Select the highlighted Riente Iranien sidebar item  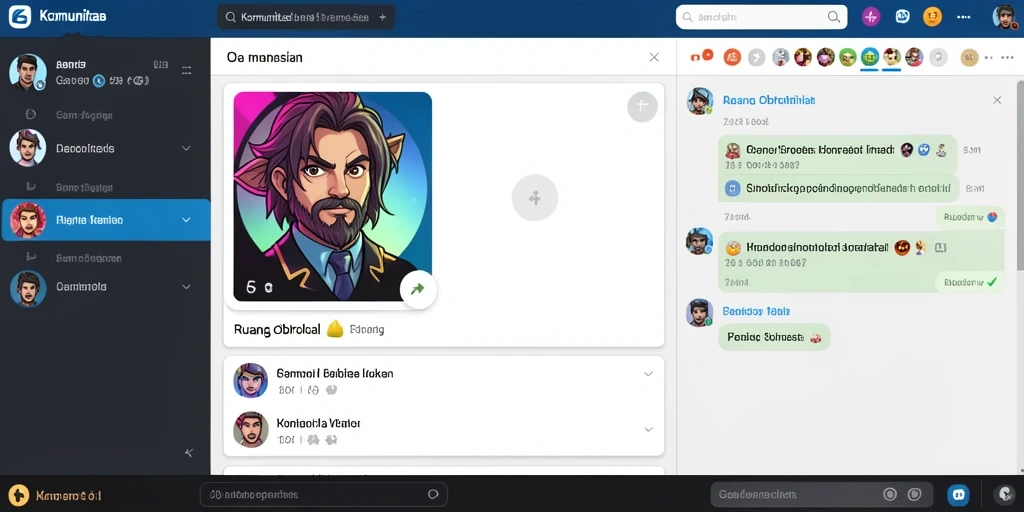105,220
